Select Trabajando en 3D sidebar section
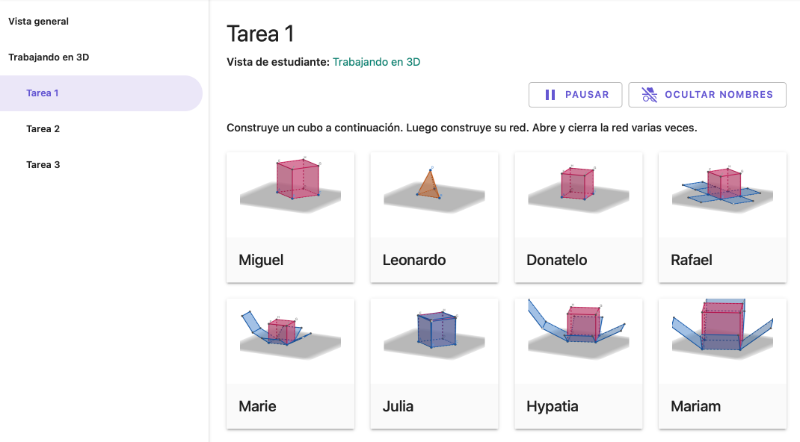Image resolution: width=800 pixels, height=442 pixels. pos(48,57)
